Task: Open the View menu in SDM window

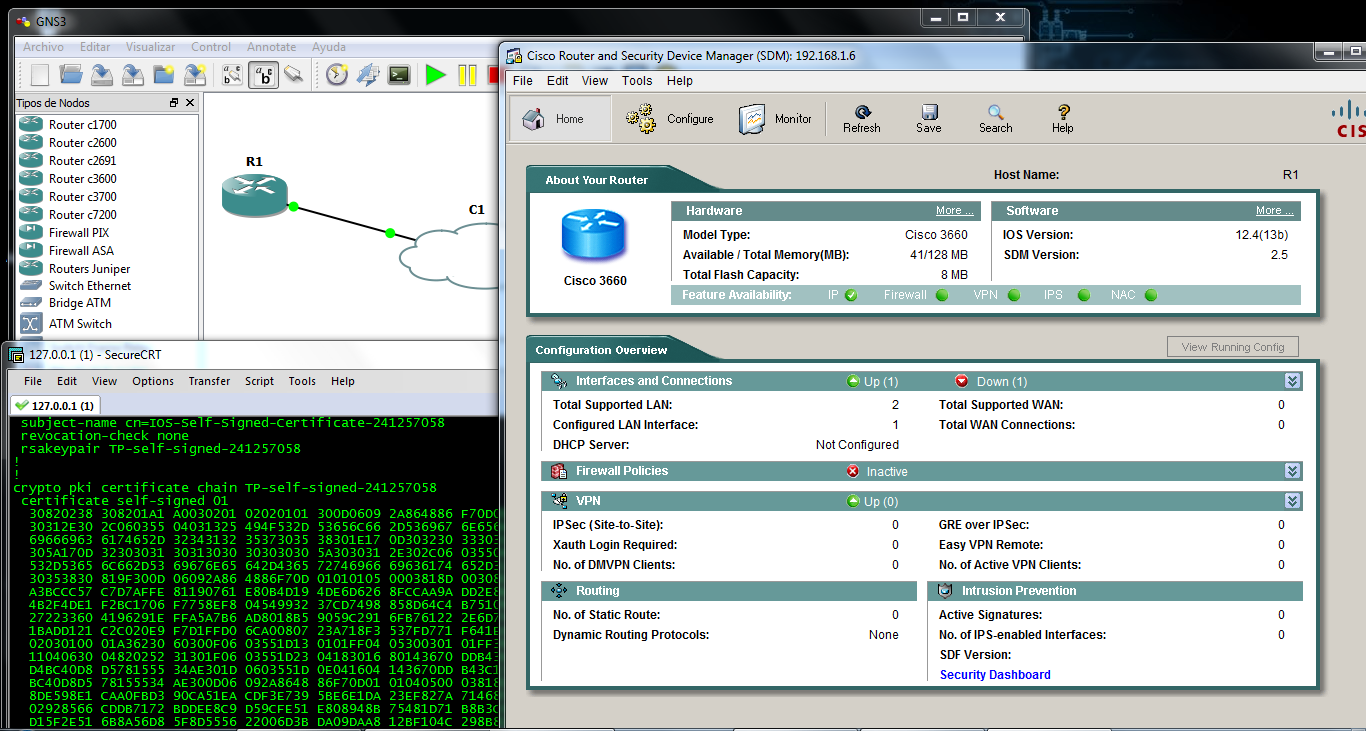Action: point(595,81)
